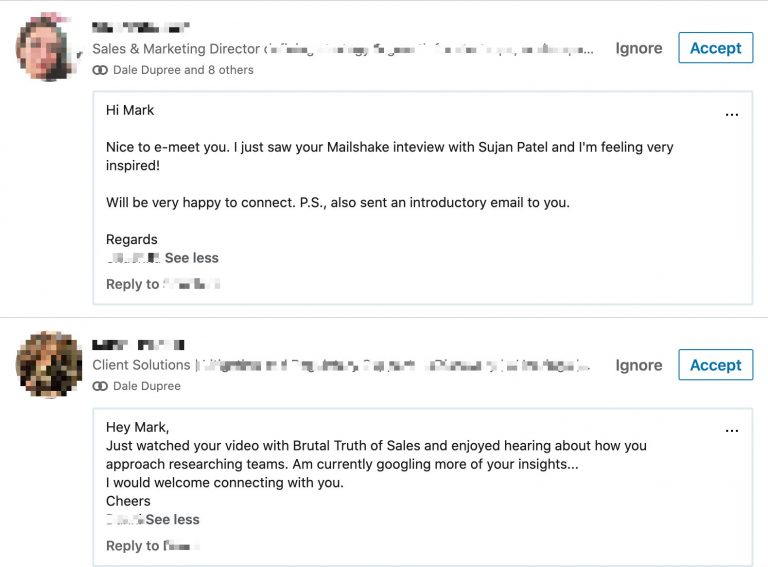
Task: Click the mutual connection icon beside the lone "Dale Dupree"
Action: coord(100,386)
